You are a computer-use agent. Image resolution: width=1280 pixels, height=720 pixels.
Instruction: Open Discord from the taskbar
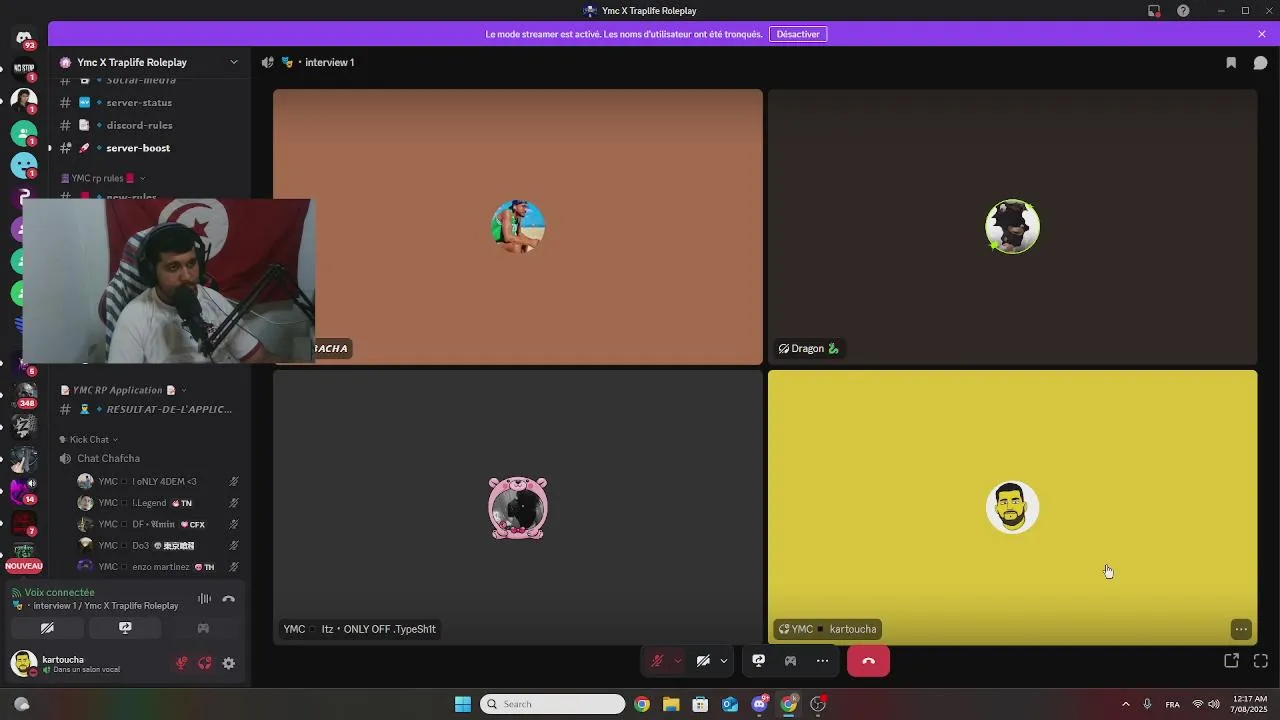tap(759, 704)
